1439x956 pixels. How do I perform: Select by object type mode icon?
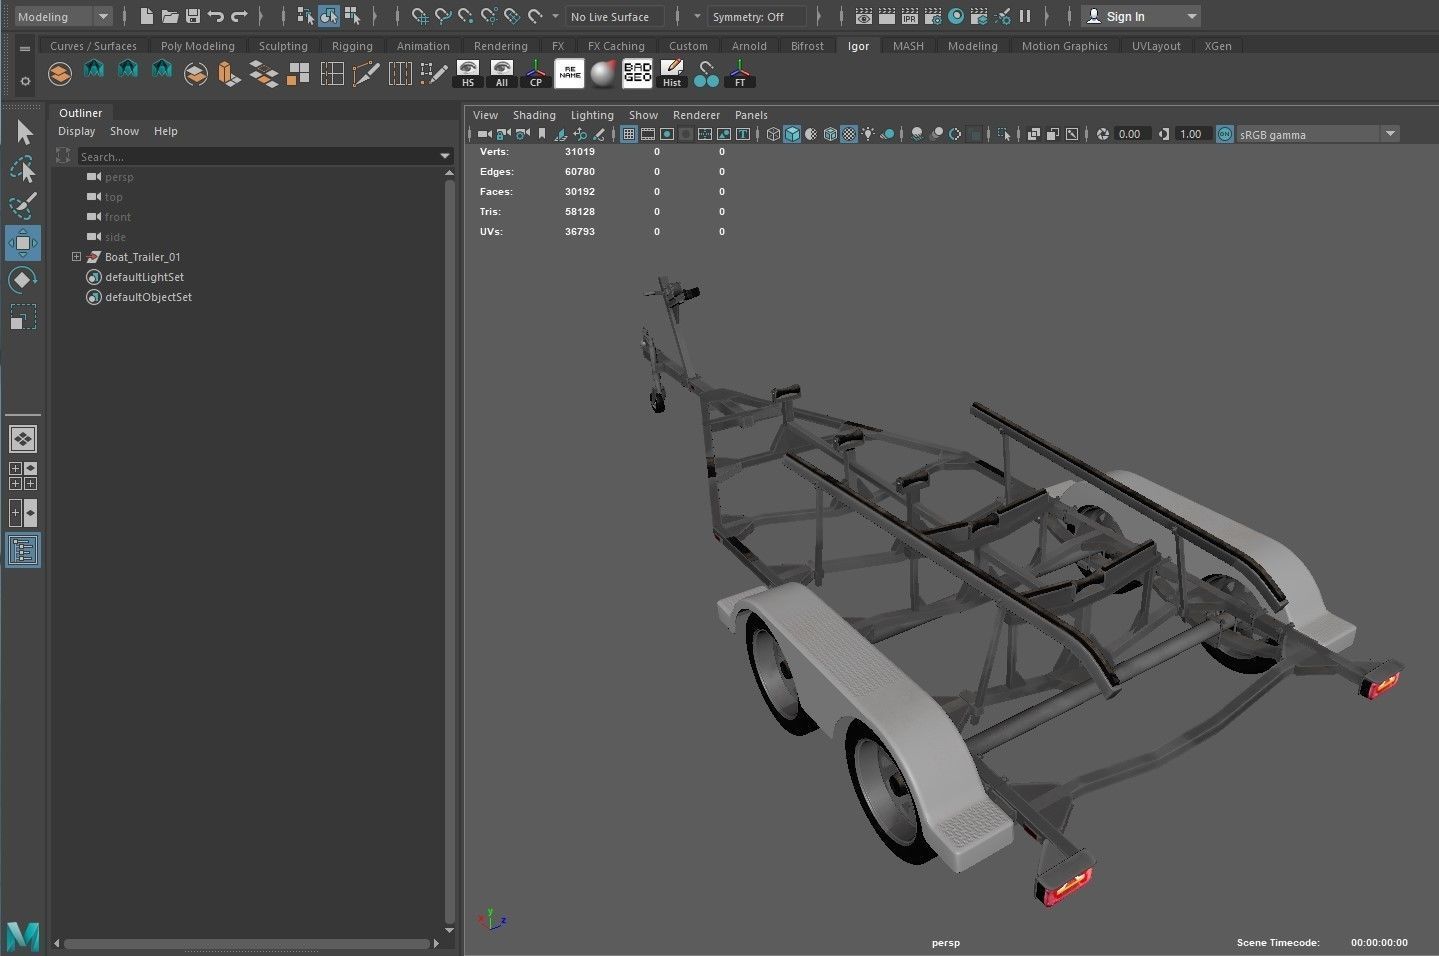pos(329,16)
